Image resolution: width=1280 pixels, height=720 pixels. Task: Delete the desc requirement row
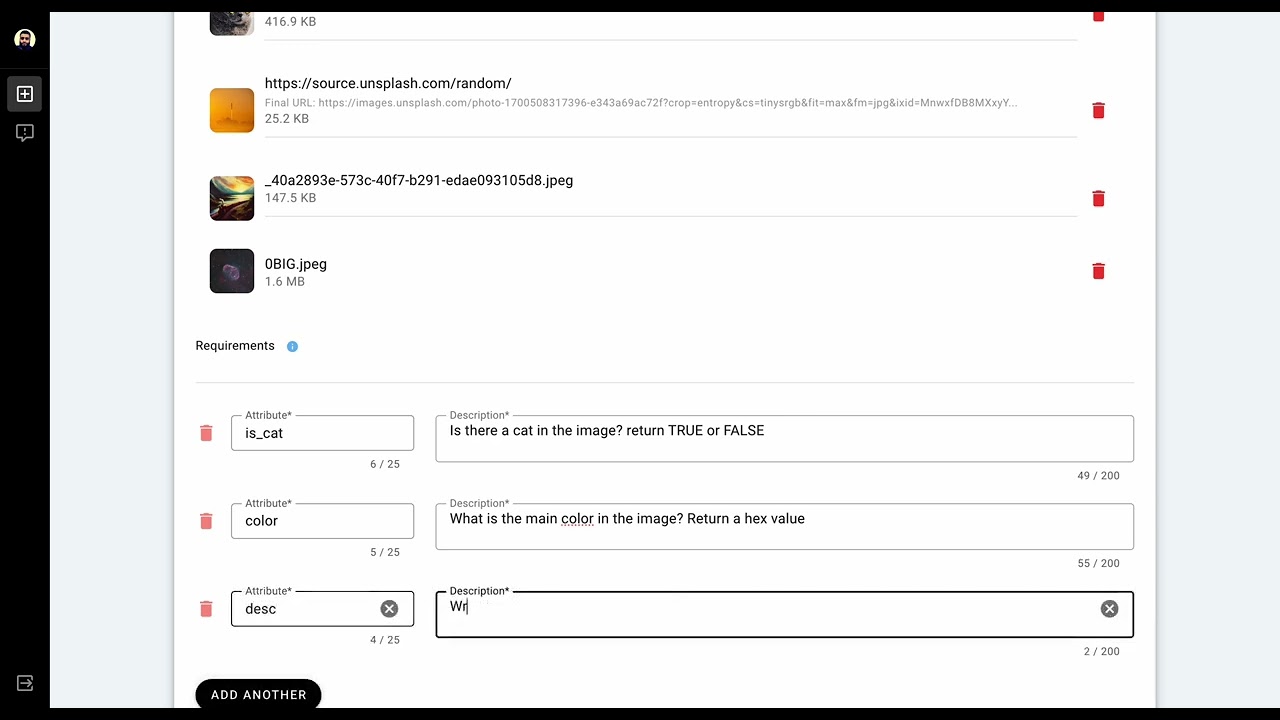206,609
